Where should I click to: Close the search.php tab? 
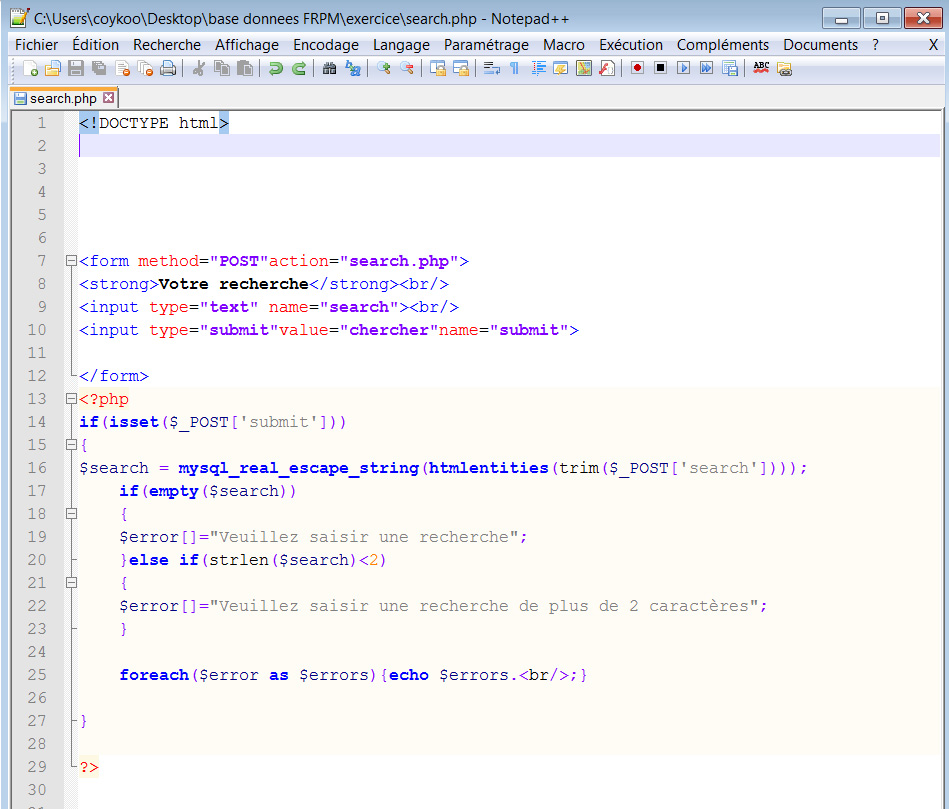109,98
